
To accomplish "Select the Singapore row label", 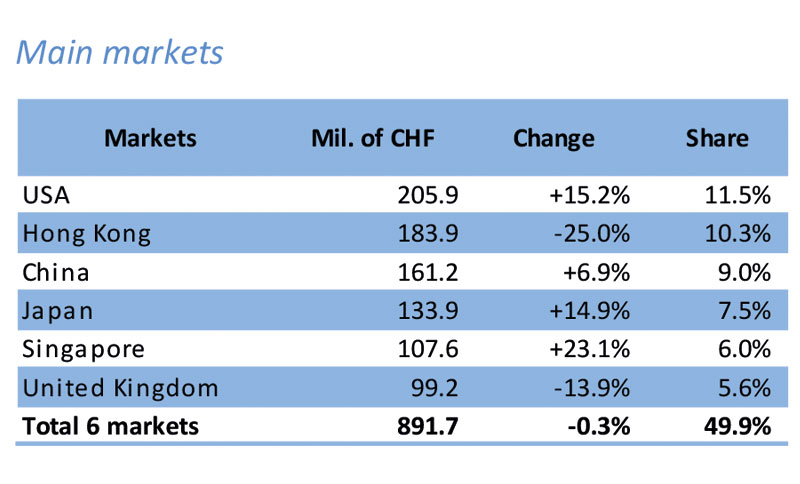I will (83, 349).
